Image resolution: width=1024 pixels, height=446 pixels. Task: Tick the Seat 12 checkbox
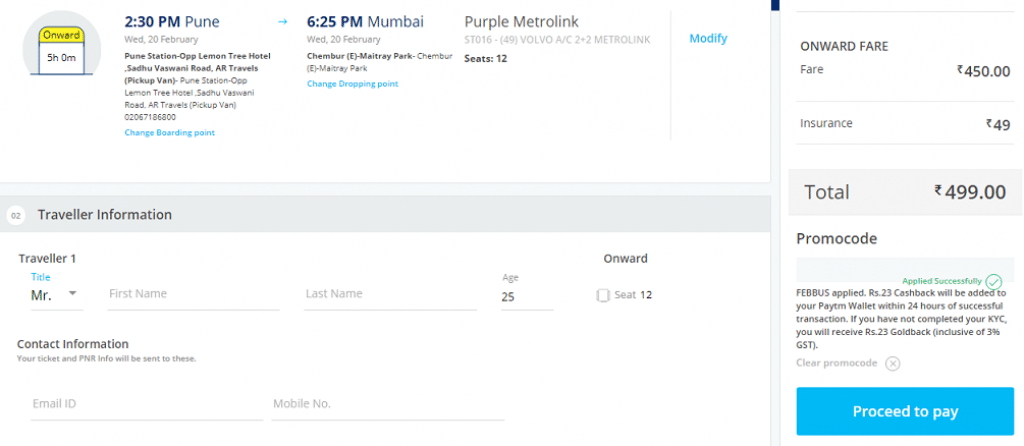pos(603,295)
